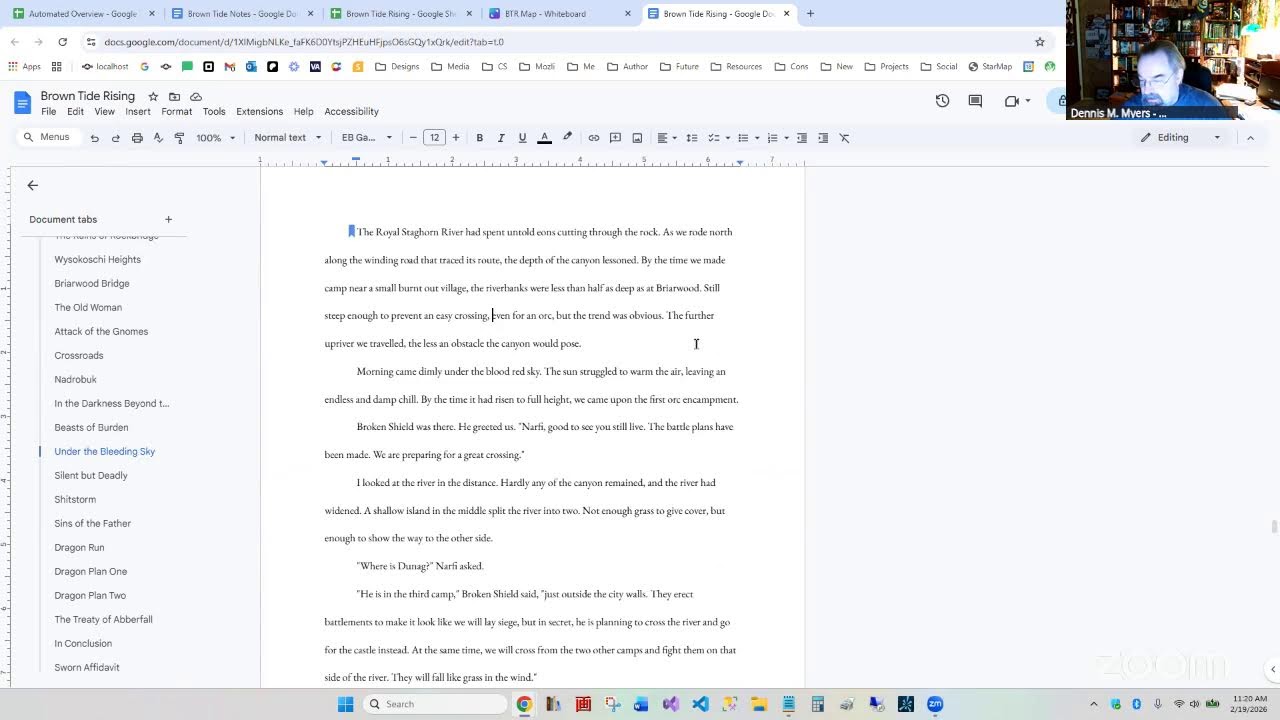Image resolution: width=1280 pixels, height=720 pixels.
Task: Toggle underline formatting
Action: click(522, 138)
